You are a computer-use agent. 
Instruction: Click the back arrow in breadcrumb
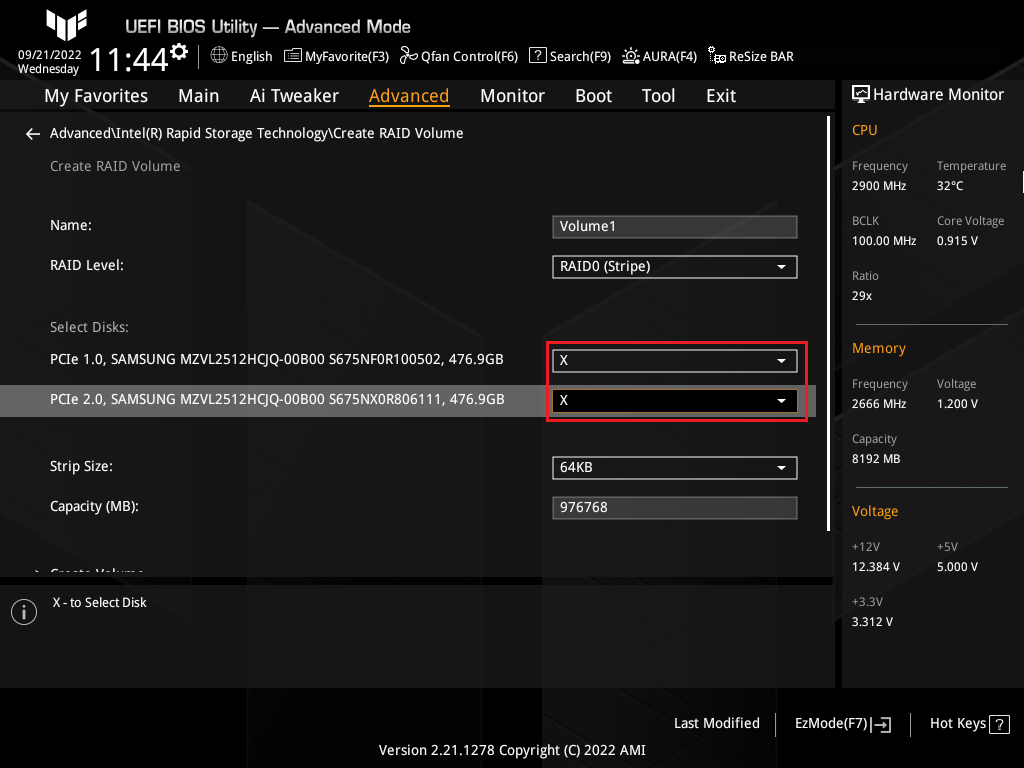pos(33,134)
